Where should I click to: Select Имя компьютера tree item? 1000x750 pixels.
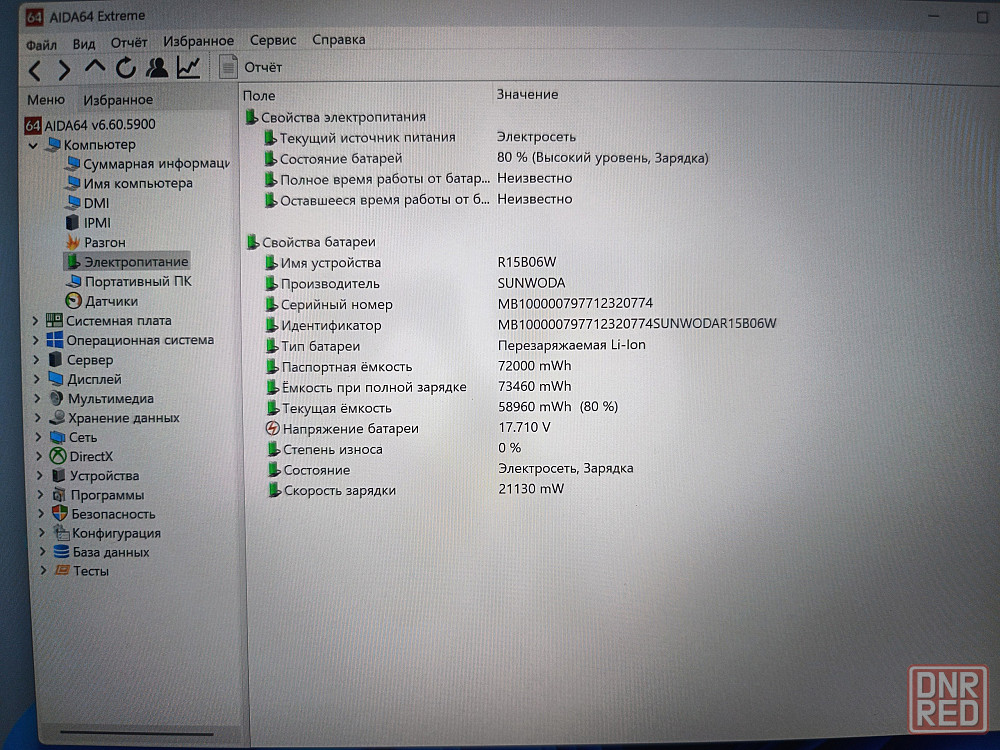point(129,184)
